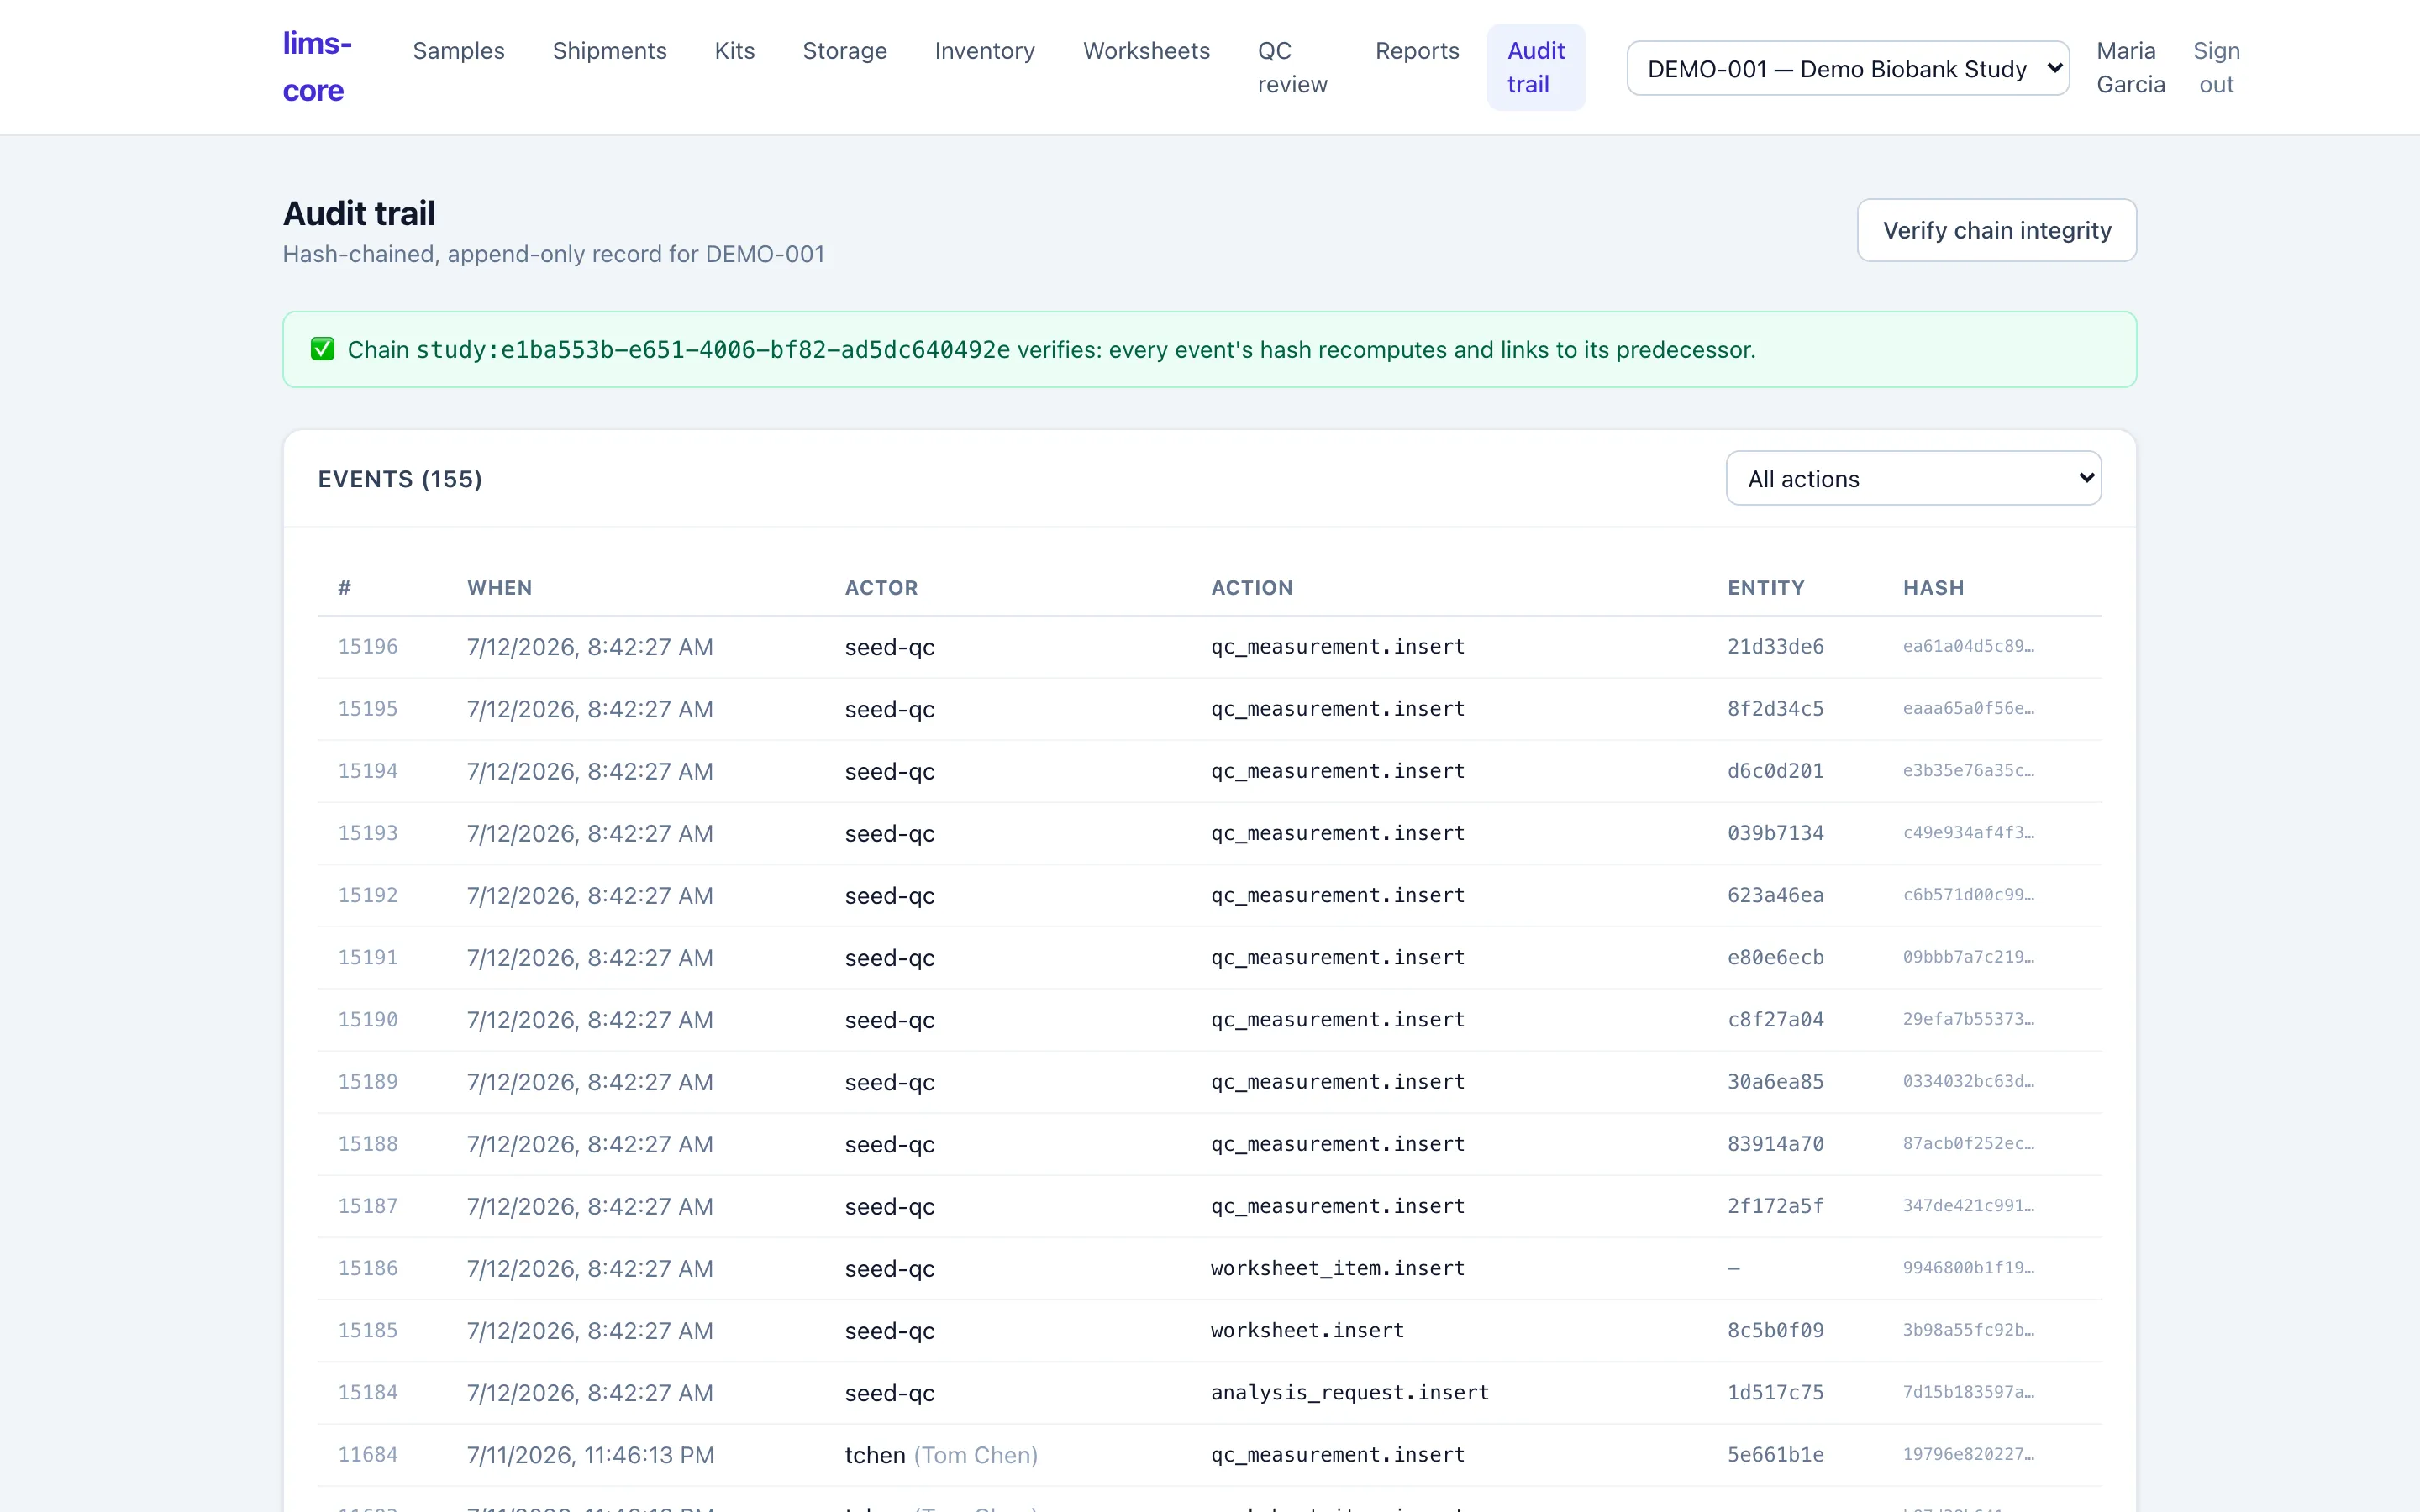The image size is (2420, 1512).
Task: Select event number 15195
Action: [368, 708]
